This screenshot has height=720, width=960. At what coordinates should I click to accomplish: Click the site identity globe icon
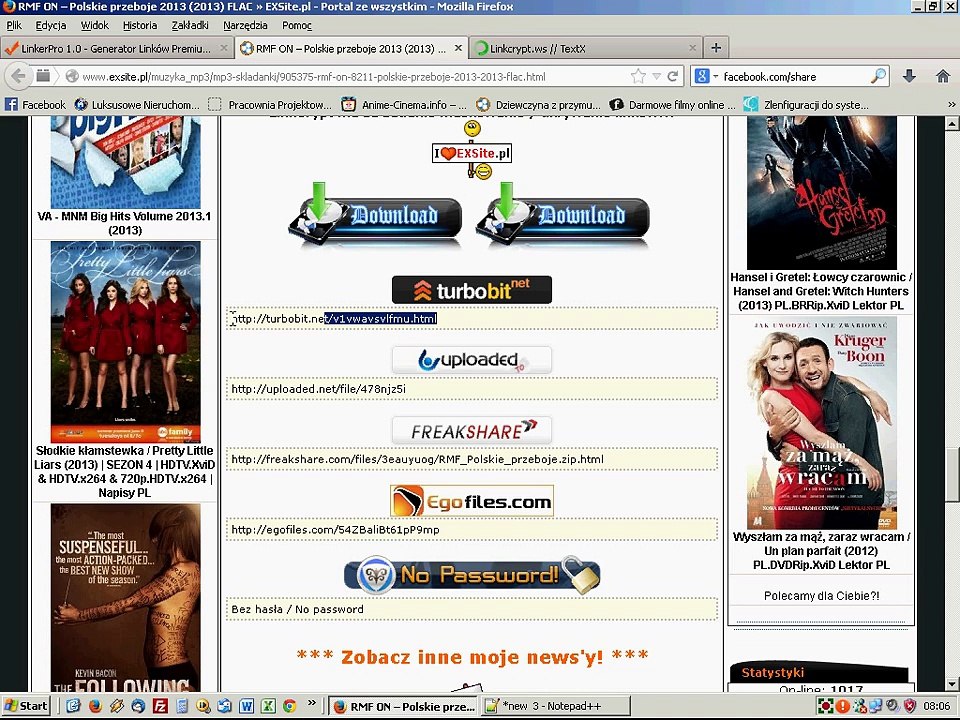pyautogui.click(x=72, y=77)
